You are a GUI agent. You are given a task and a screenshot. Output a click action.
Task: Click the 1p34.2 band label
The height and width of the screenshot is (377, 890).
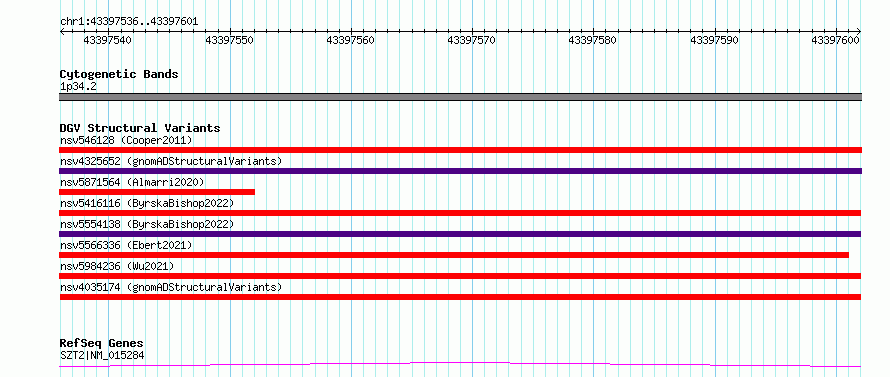(x=78, y=86)
